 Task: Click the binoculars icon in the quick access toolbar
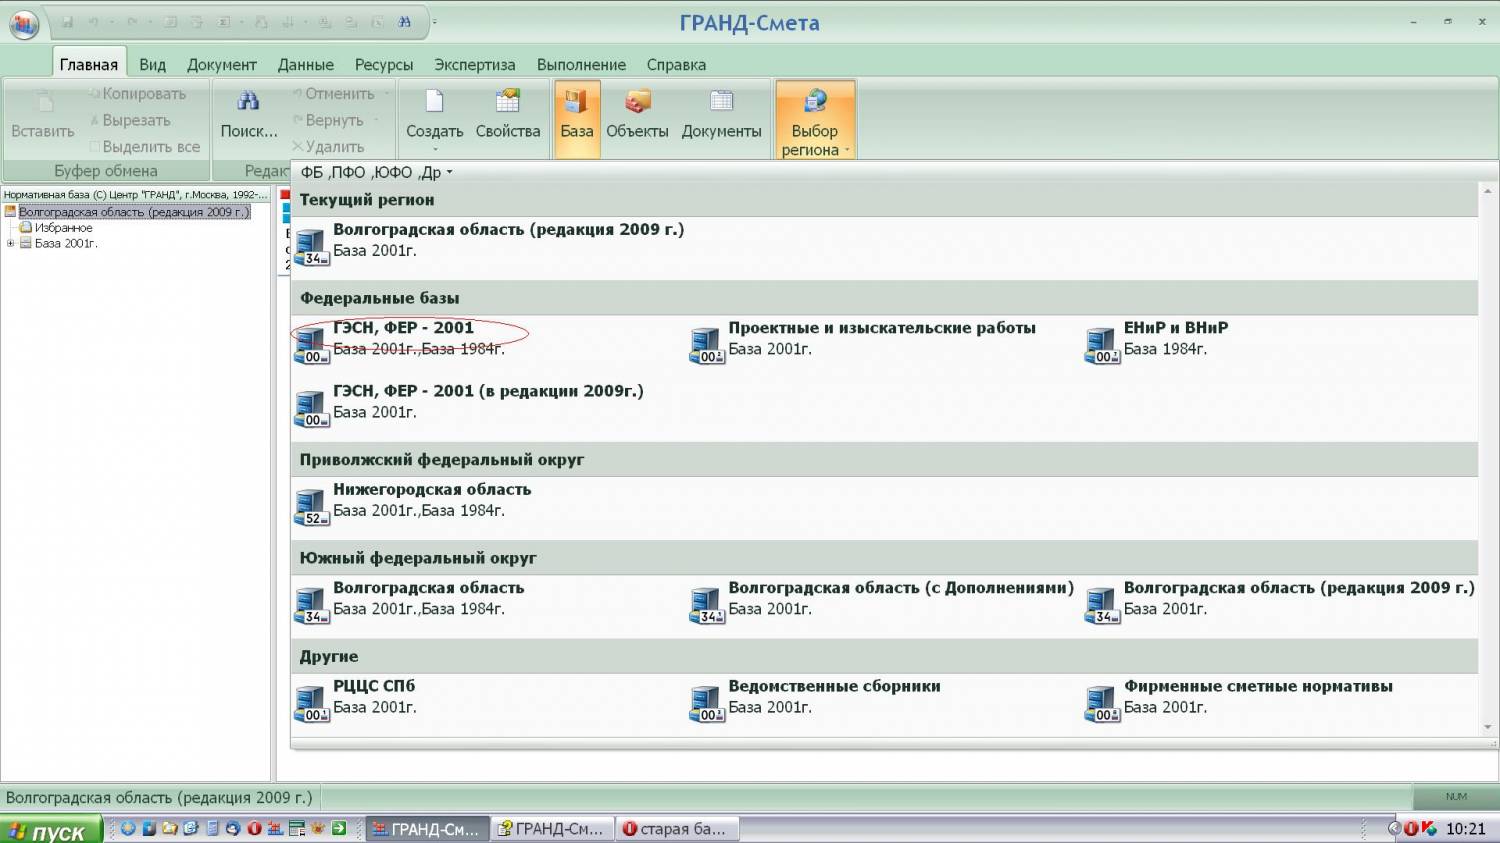(x=404, y=21)
